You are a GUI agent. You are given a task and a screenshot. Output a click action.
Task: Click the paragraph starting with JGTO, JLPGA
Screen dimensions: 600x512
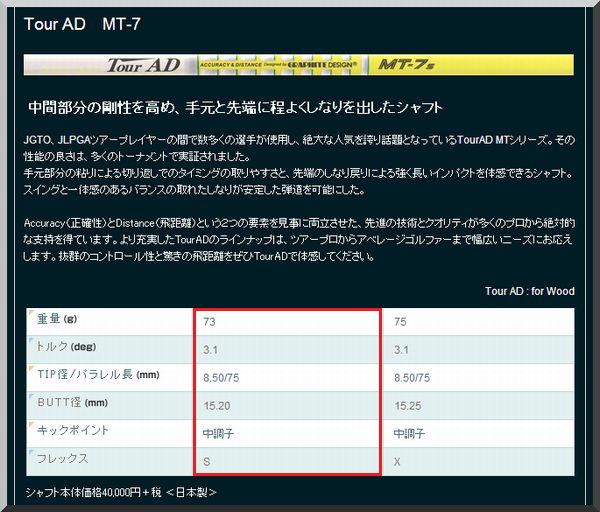[299, 165]
